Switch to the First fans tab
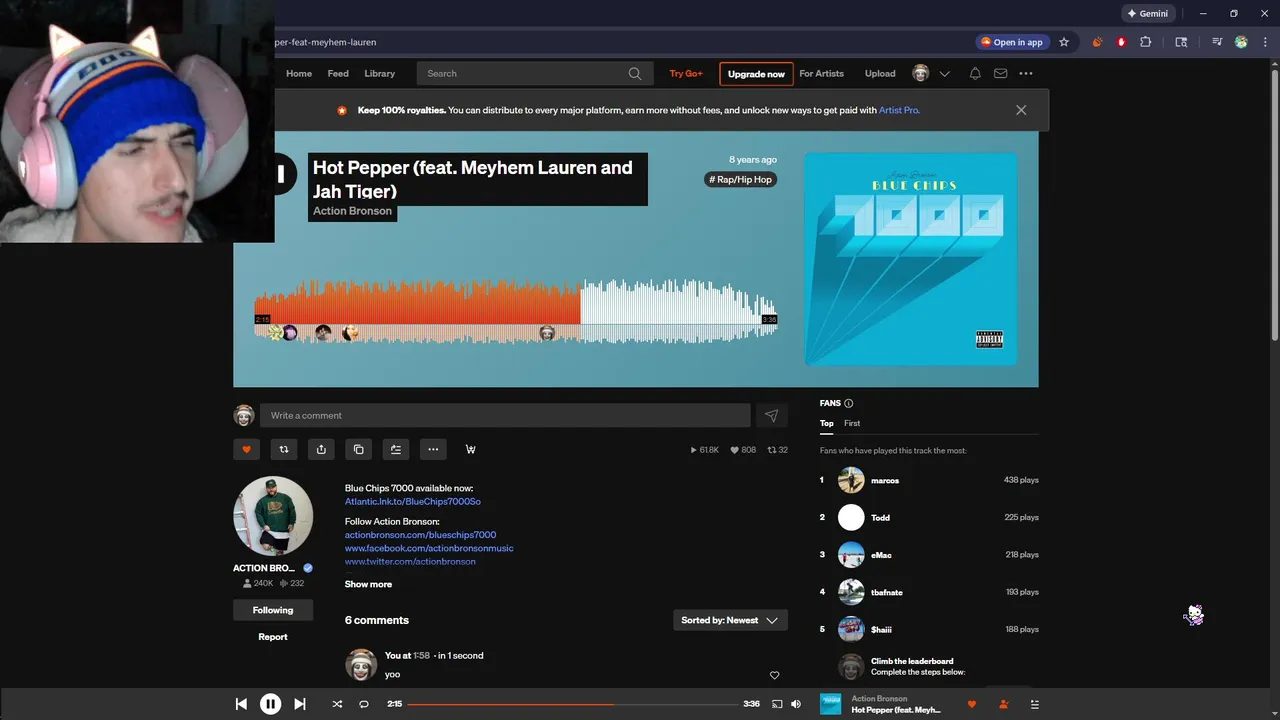Viewport: 1280px width, 720px height. (x=852, y=423)
